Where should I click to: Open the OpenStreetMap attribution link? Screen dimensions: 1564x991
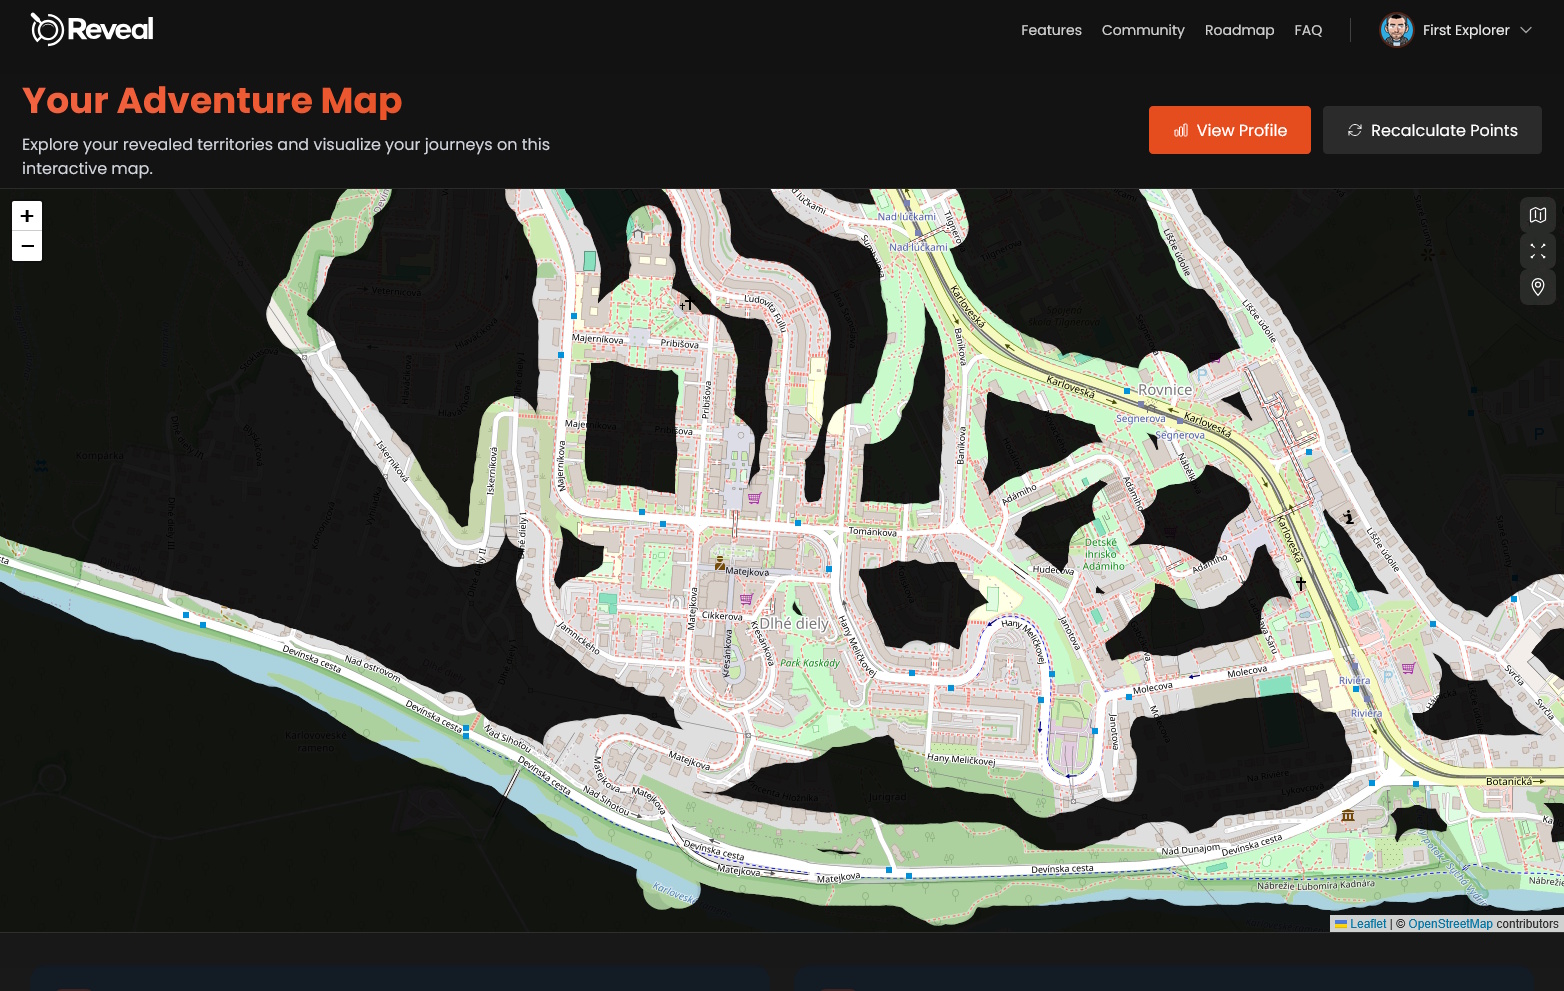(1450, 924)
